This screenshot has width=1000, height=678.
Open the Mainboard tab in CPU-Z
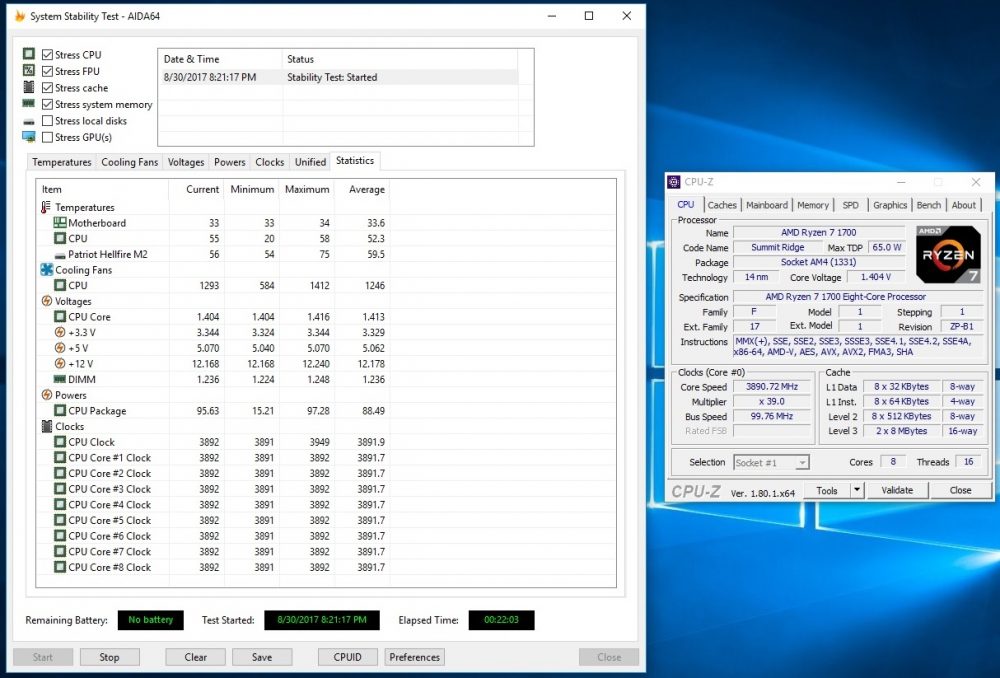pos(767,205)
